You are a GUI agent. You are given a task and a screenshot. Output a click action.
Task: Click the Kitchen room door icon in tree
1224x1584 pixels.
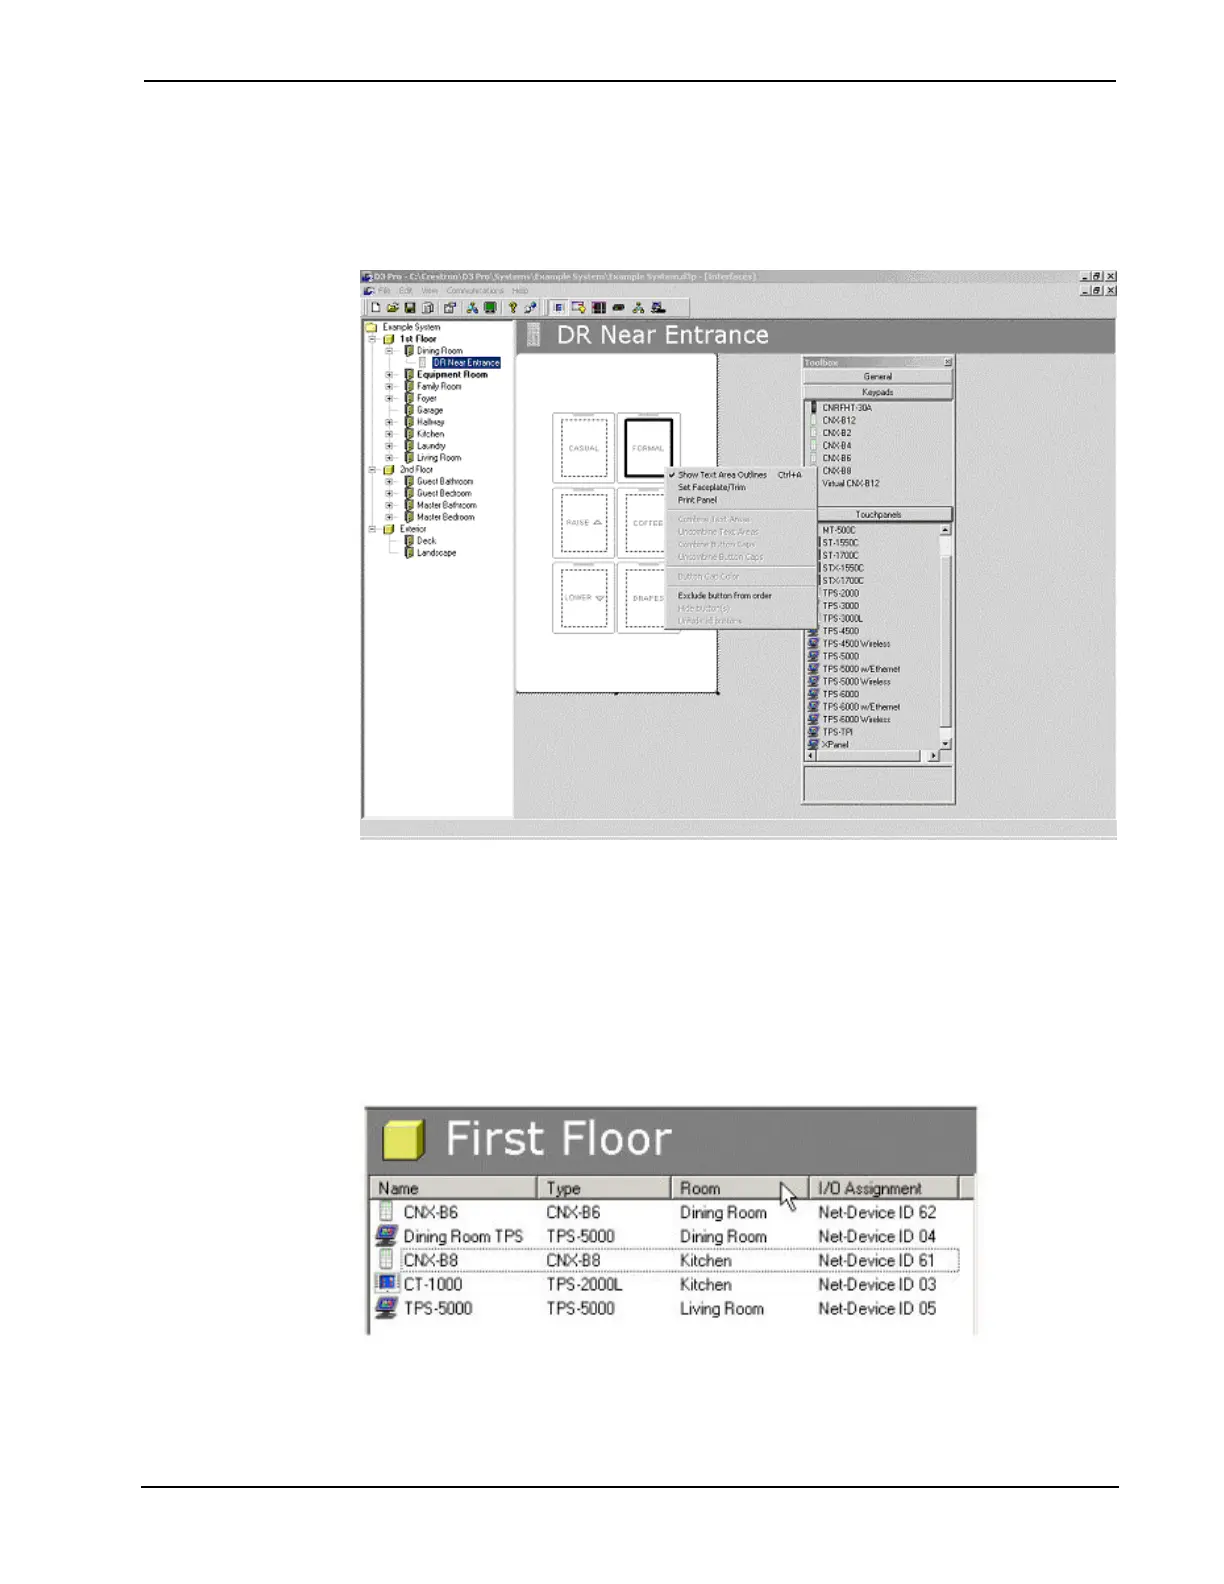[409, 434]
